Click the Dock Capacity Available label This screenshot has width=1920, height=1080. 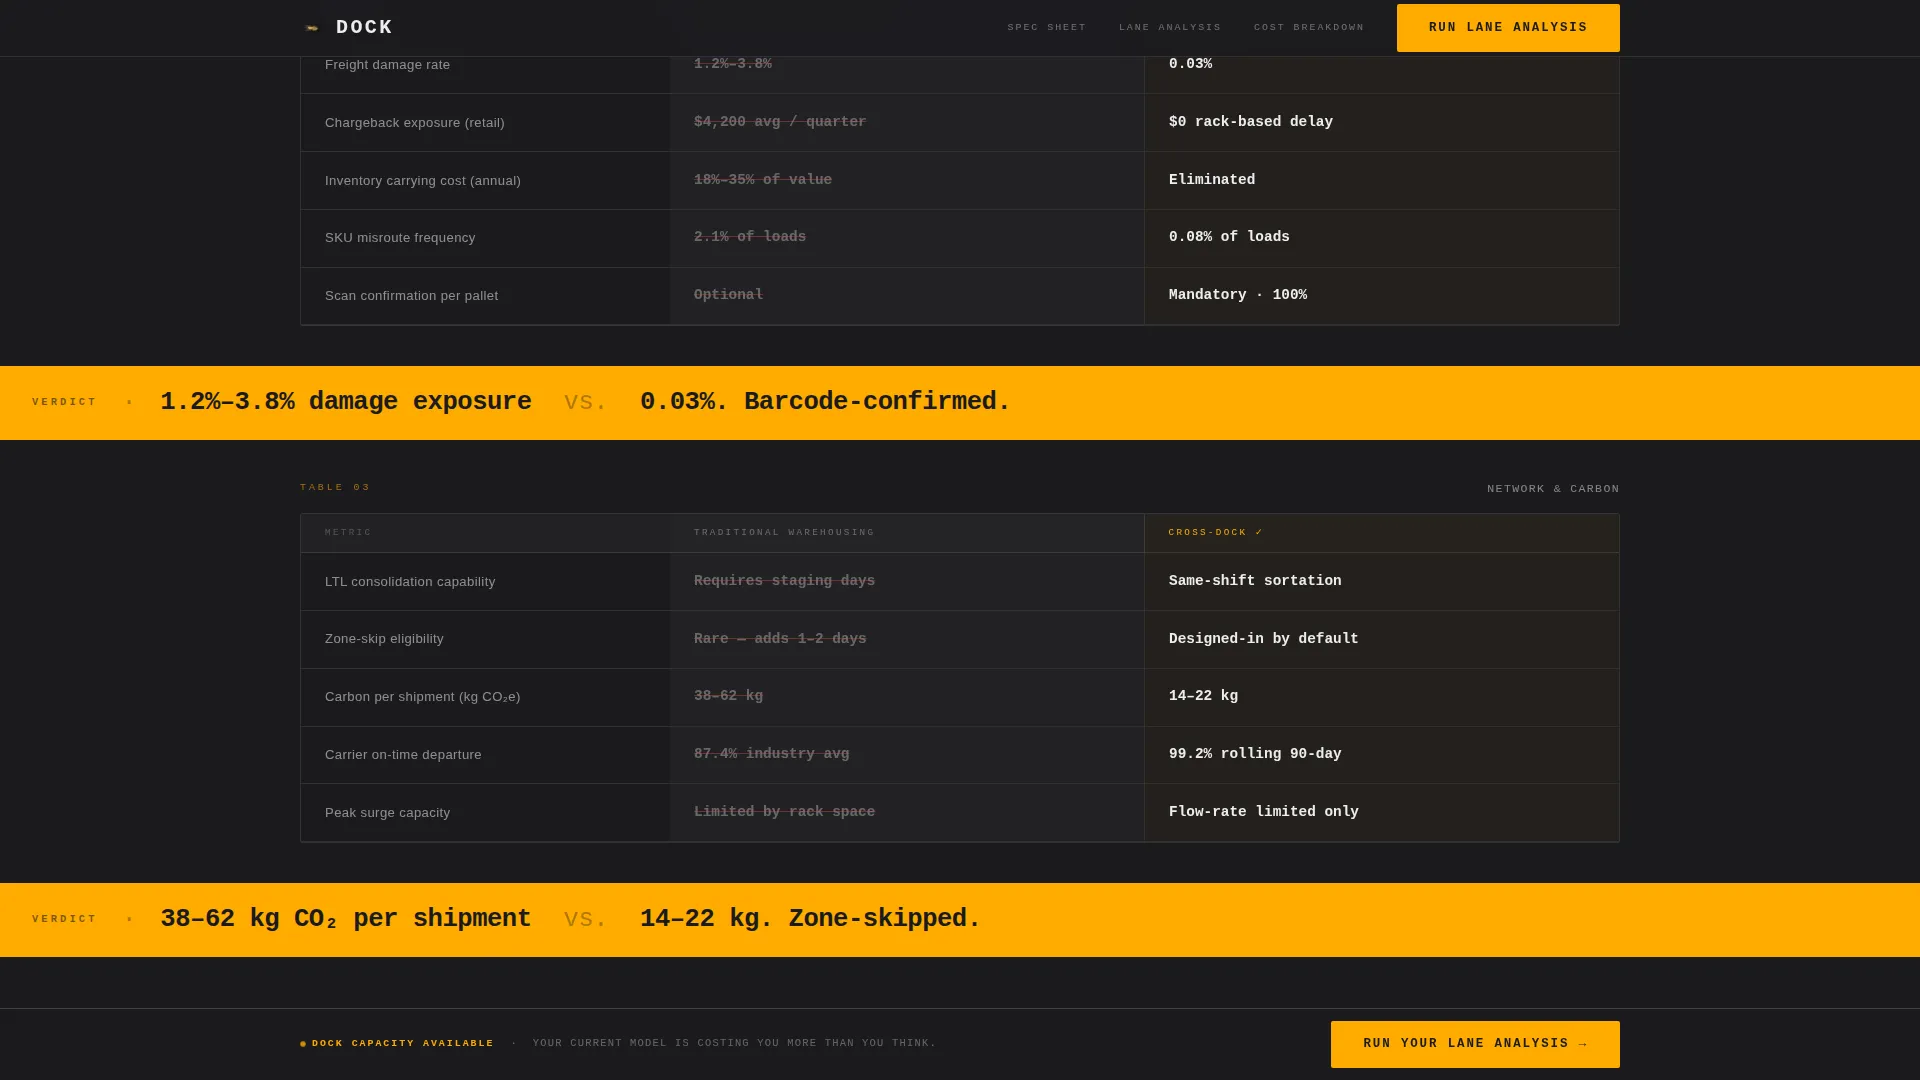(403, 1044)
